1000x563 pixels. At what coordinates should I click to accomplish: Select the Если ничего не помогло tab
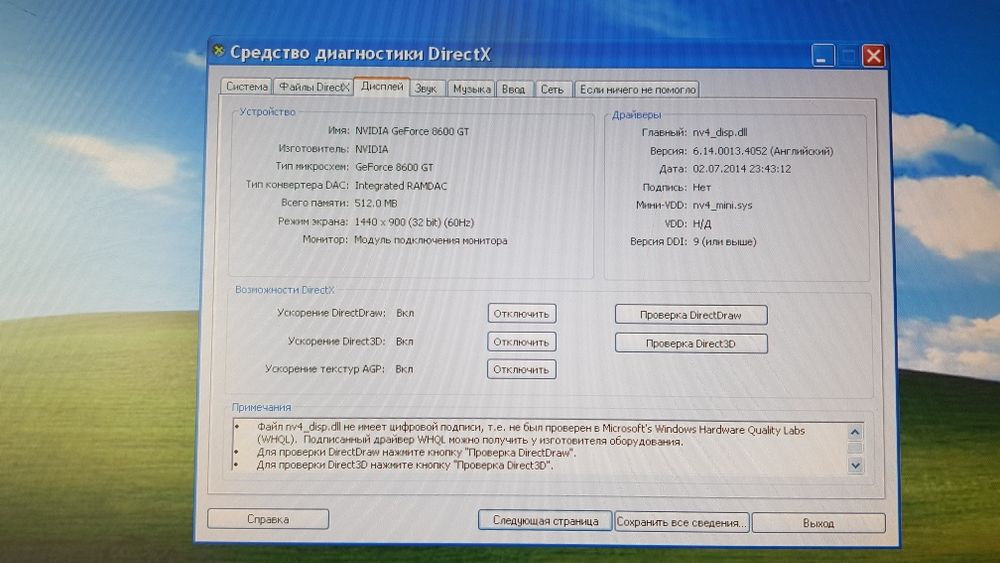[637, 89]
